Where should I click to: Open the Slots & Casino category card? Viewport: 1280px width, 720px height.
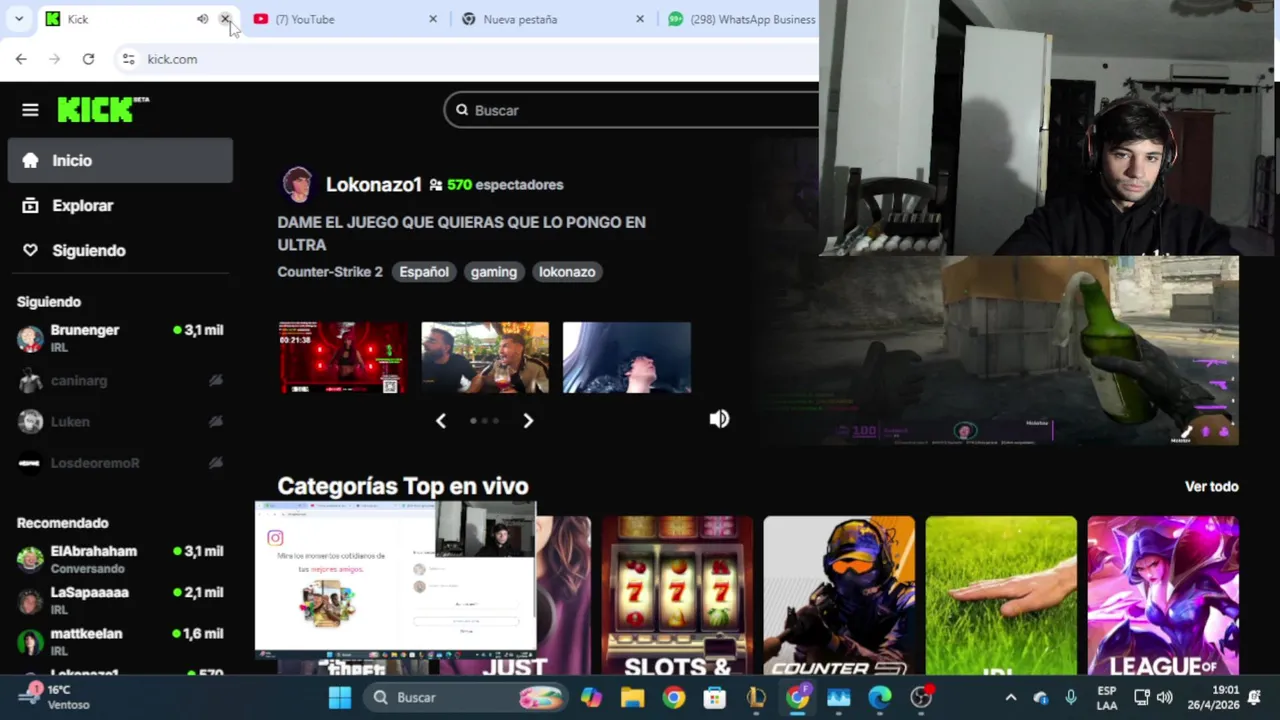coord(677,596)
